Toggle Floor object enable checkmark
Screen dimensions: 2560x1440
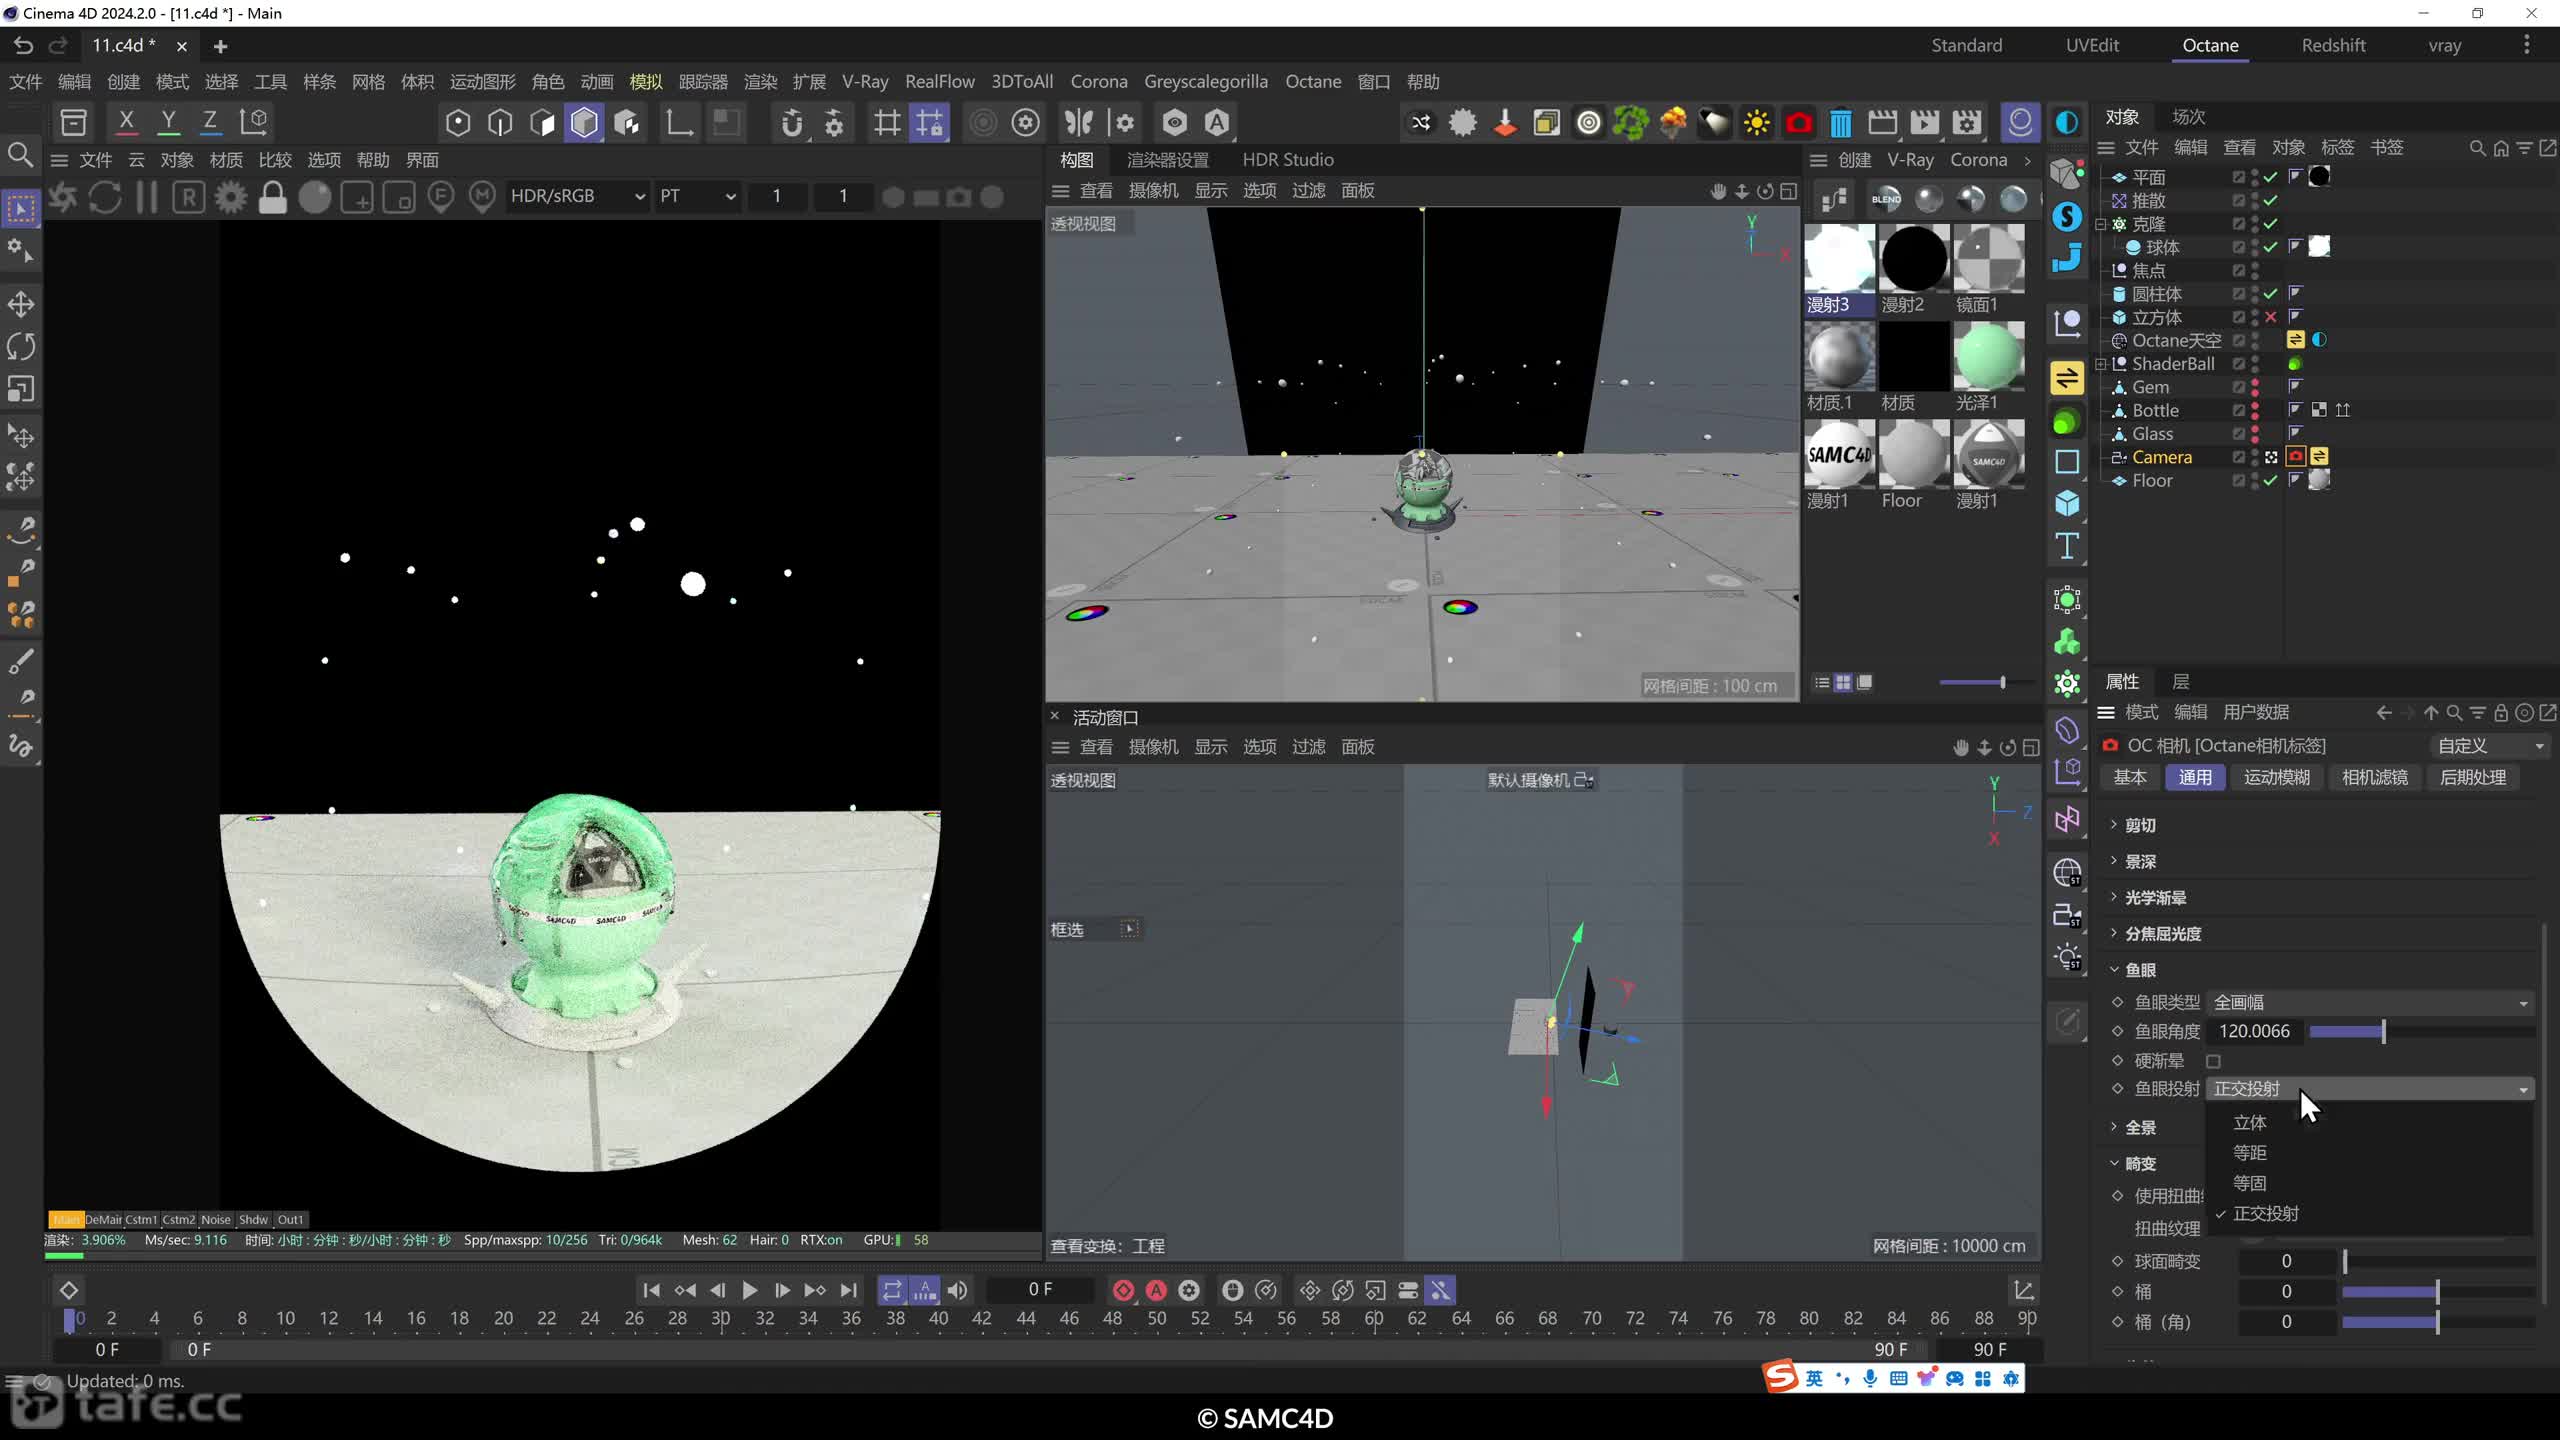tap(2271, 481)
